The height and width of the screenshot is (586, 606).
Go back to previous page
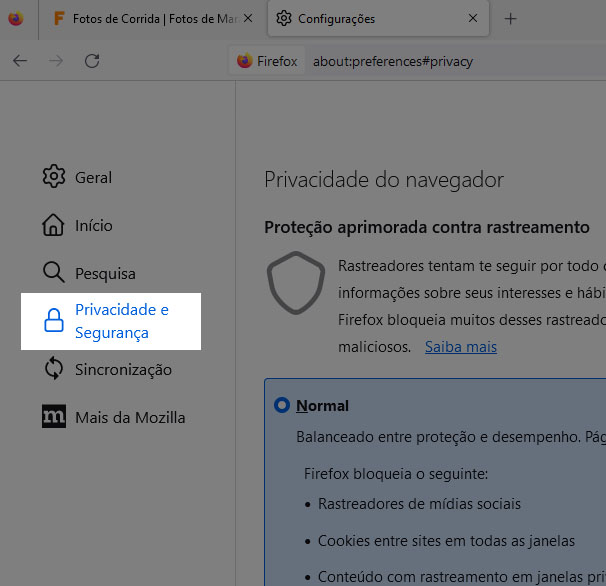pos(20,61)
